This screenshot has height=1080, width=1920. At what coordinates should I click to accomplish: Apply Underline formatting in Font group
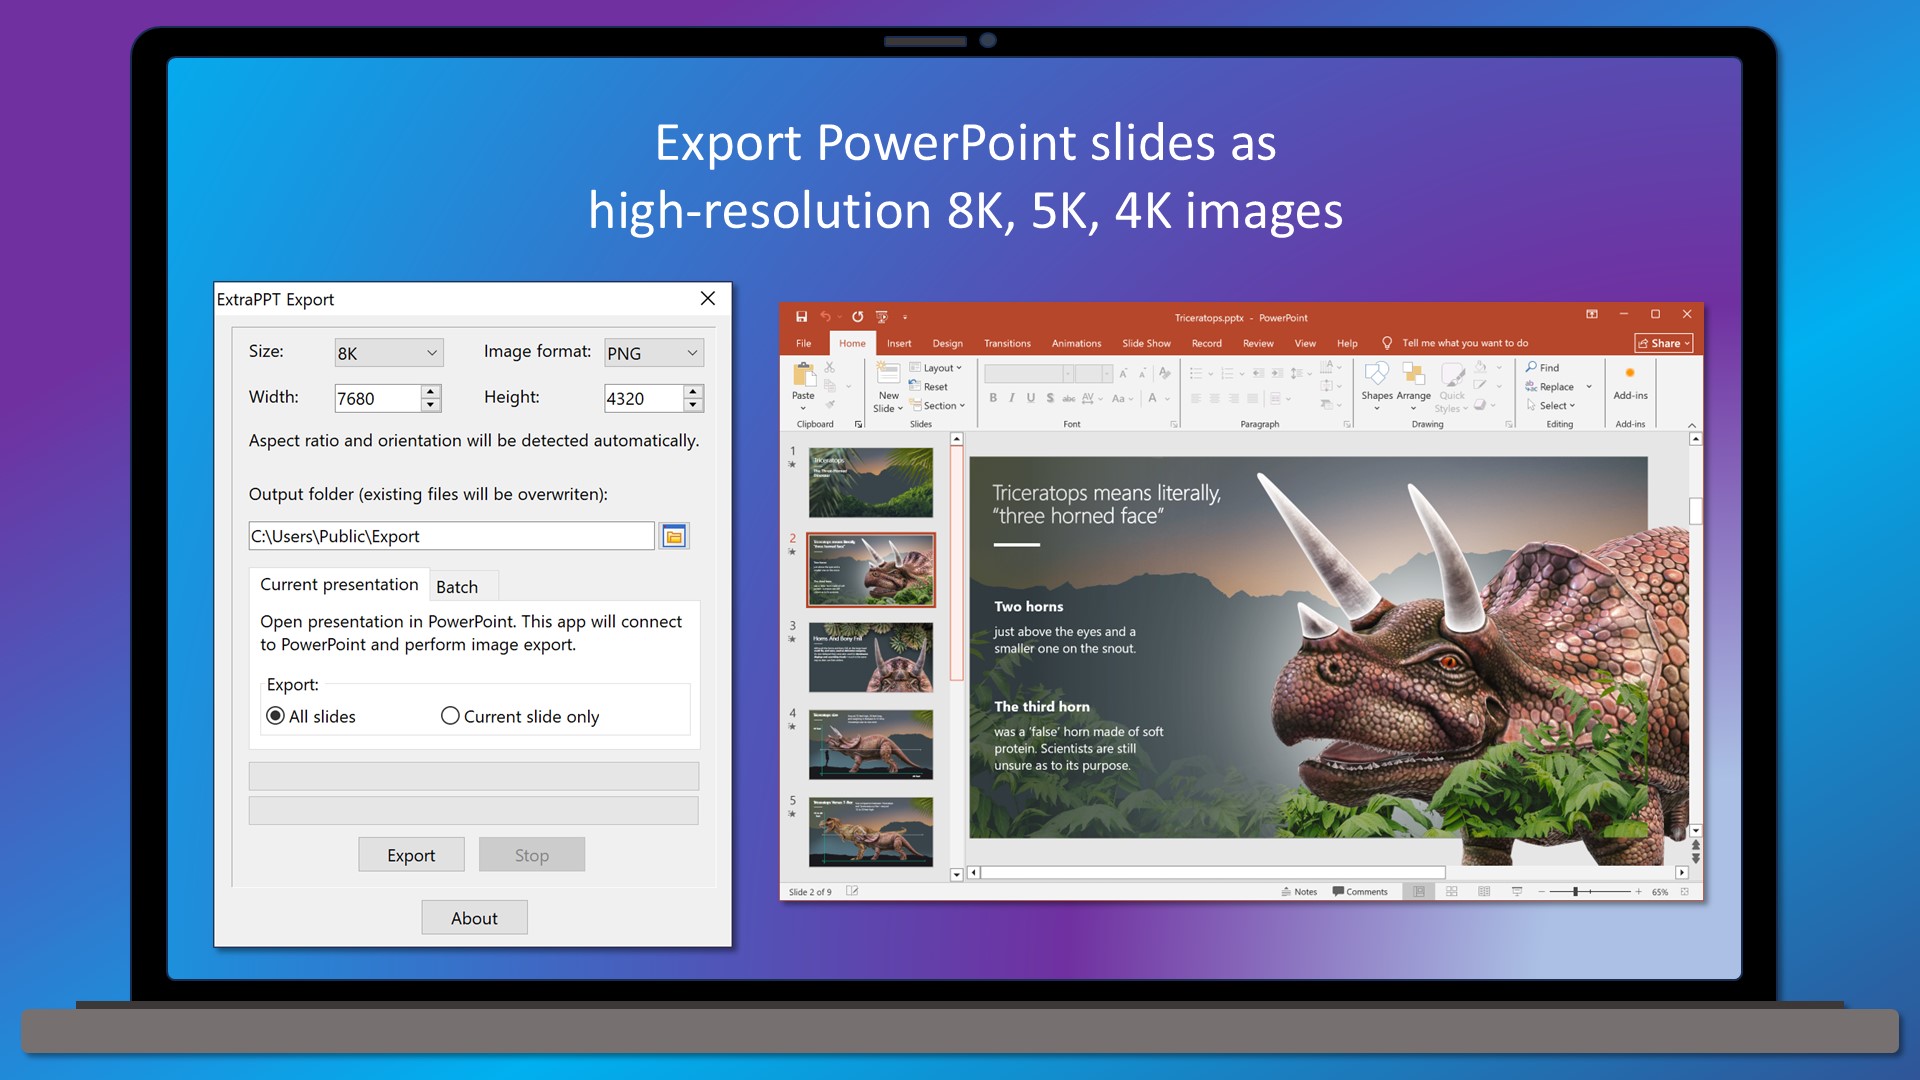1031,398
